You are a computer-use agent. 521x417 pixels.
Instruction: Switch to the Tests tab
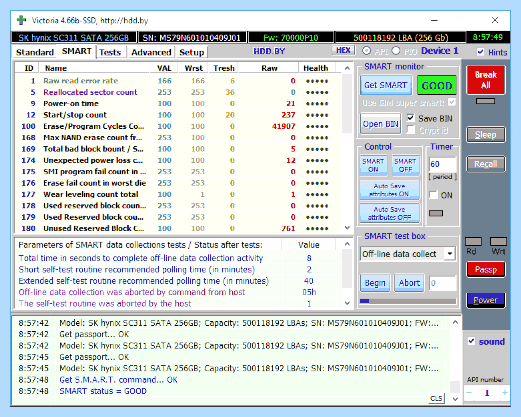click(110, 52)
